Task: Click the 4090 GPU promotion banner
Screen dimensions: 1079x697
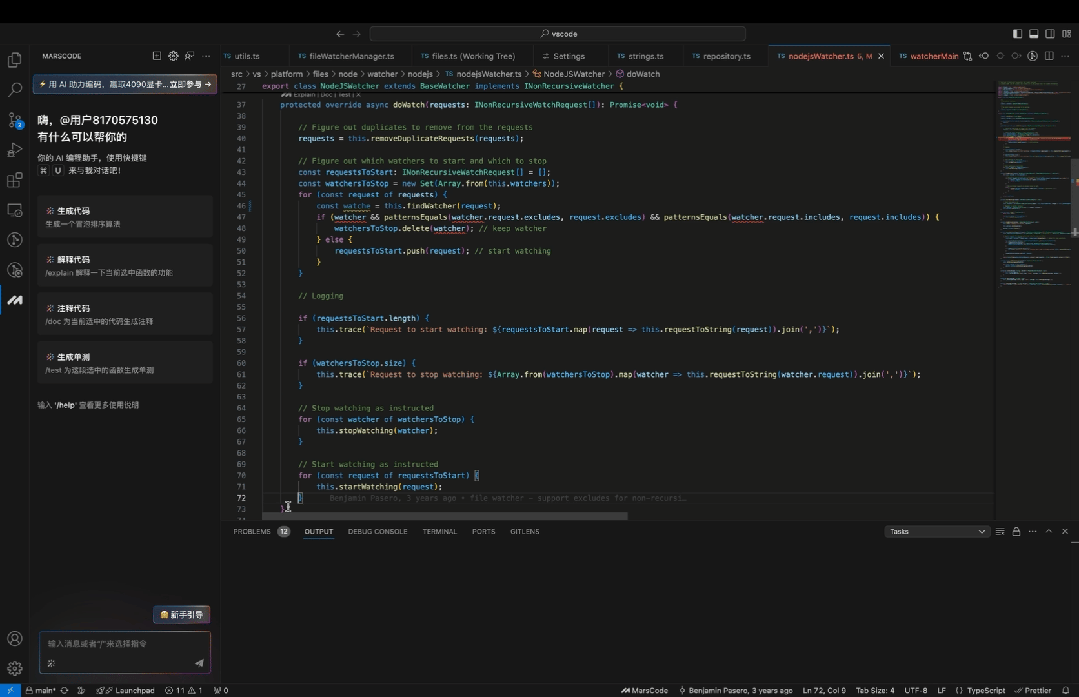Action: tap(125, 84)
